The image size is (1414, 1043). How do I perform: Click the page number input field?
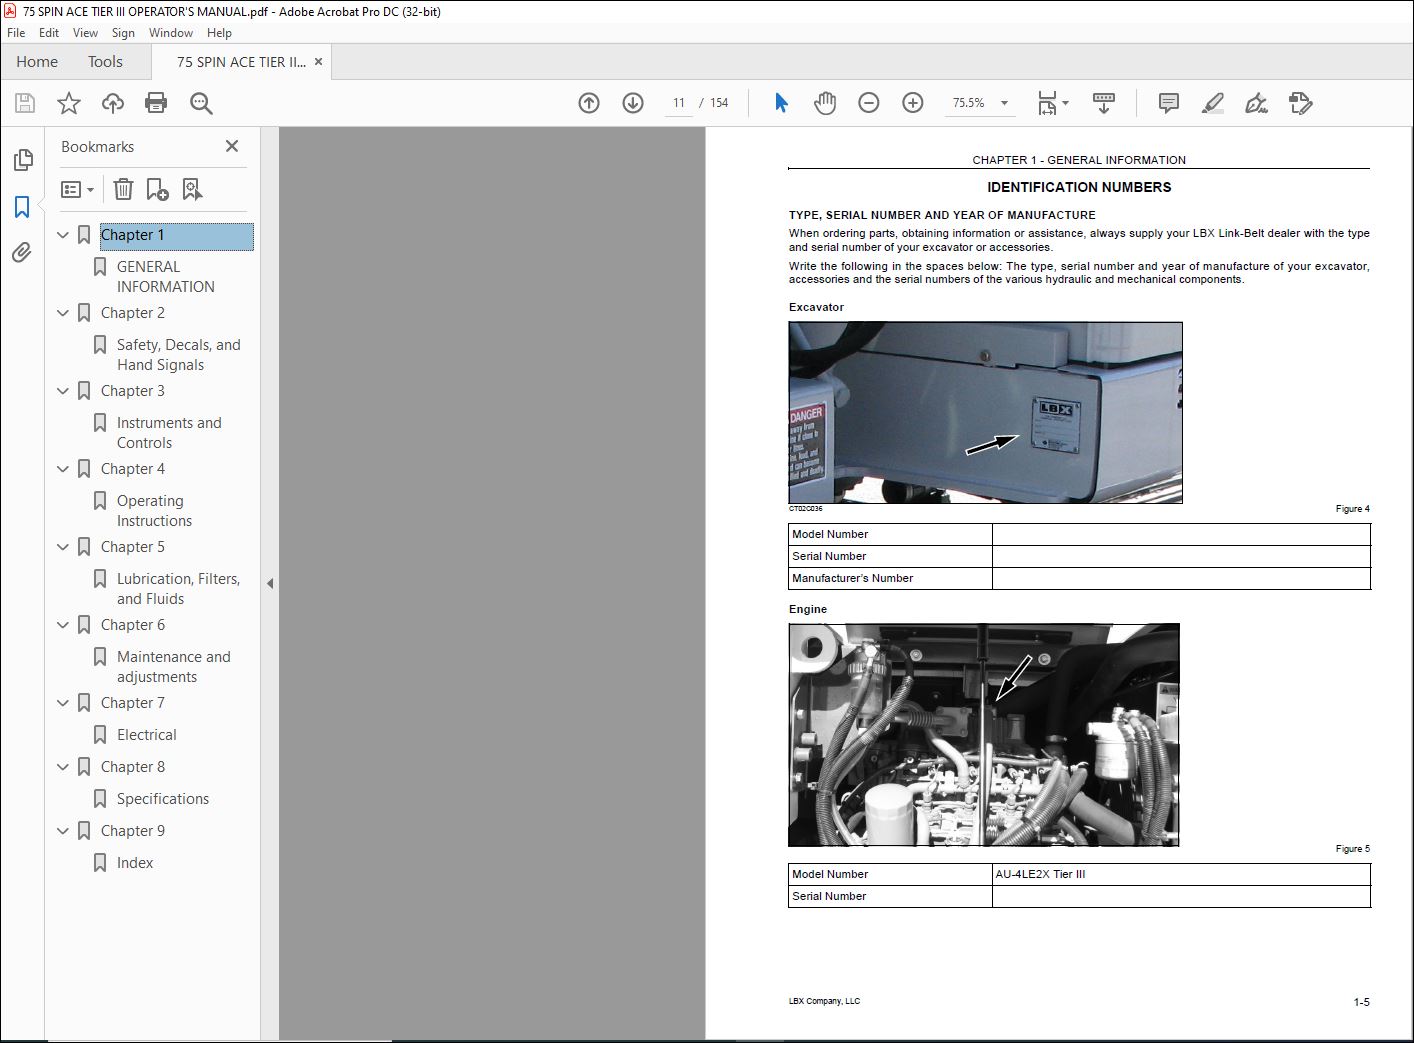[x=679, y=103]
